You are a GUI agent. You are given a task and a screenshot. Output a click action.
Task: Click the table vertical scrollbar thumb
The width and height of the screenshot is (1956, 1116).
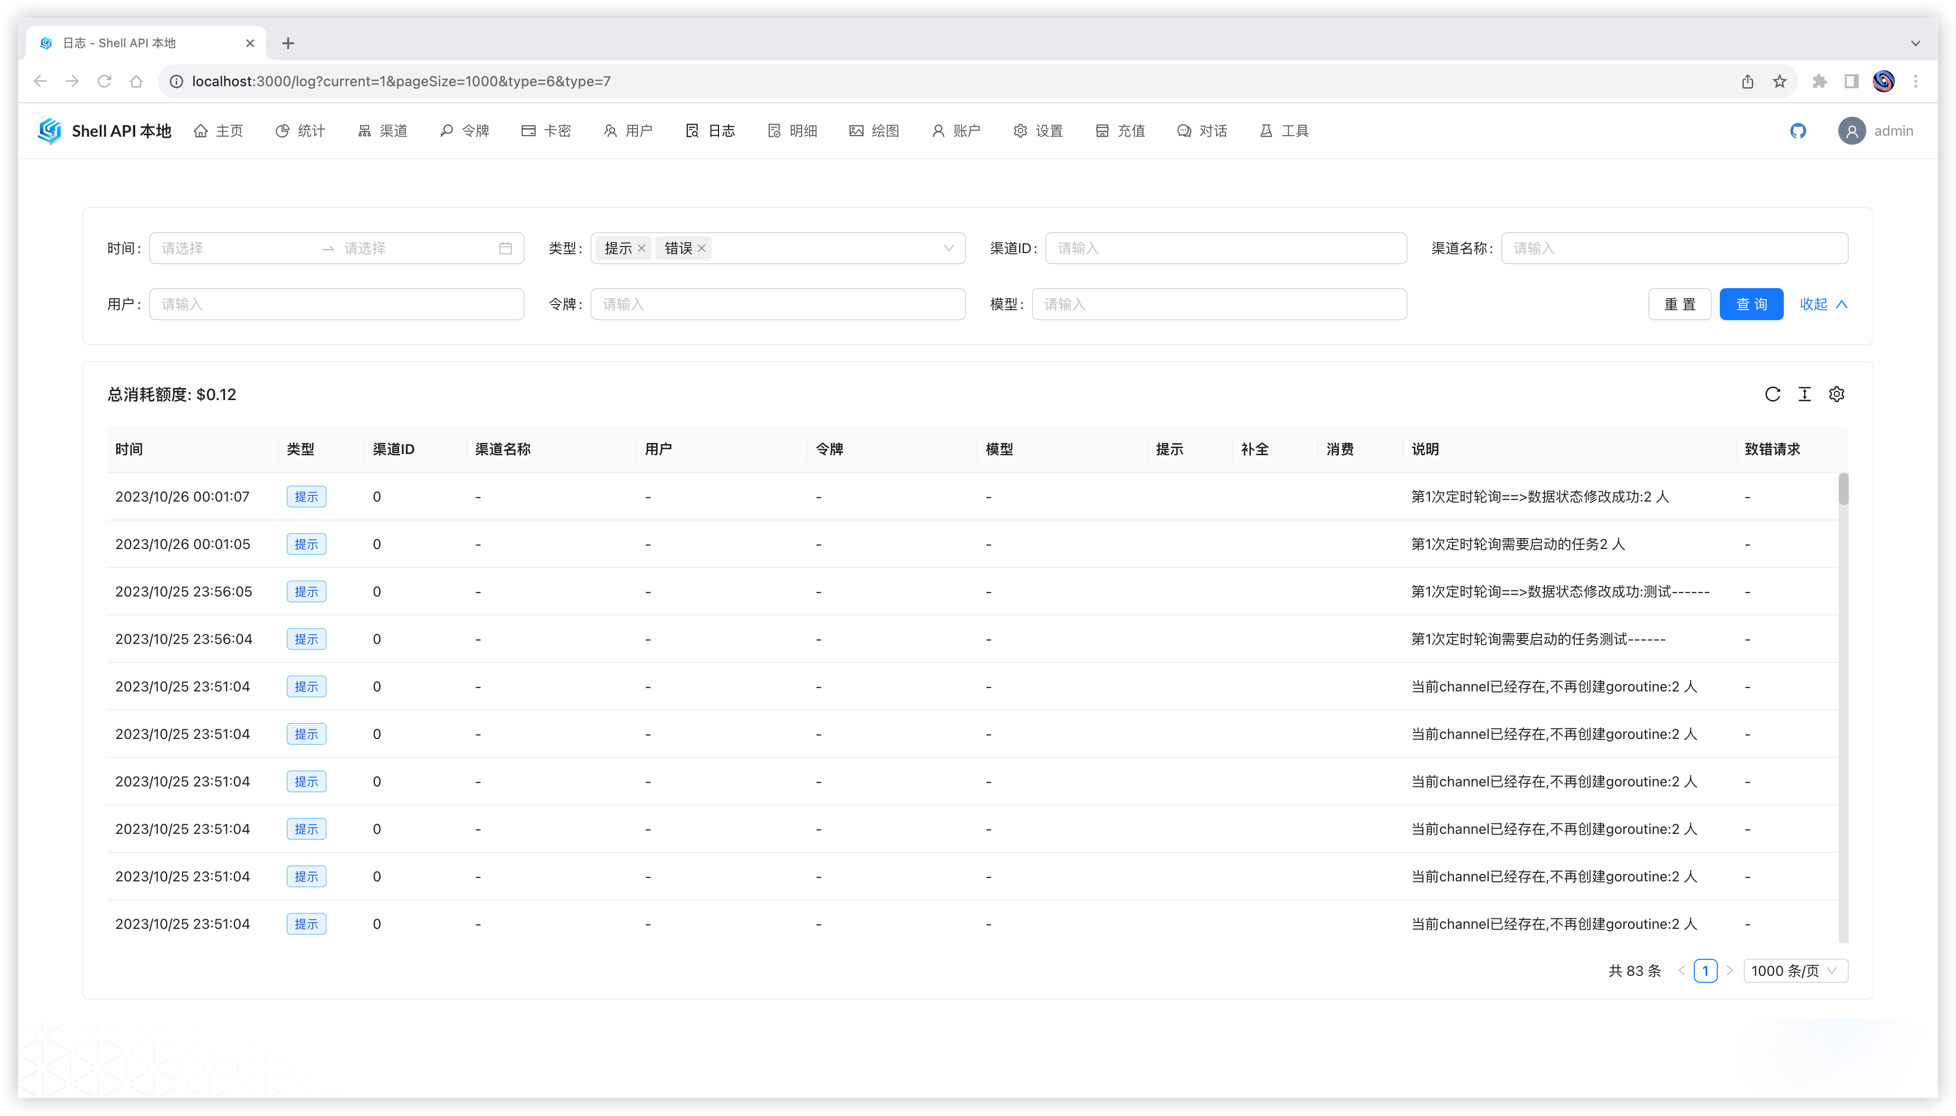point(1843,490)
